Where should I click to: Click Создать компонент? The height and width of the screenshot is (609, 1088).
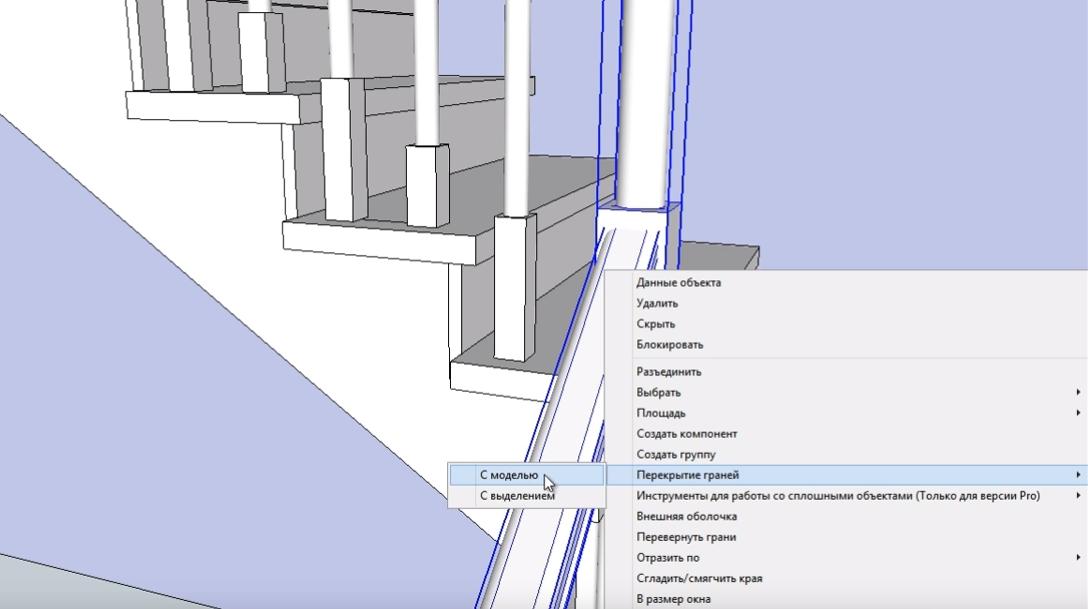687,434
